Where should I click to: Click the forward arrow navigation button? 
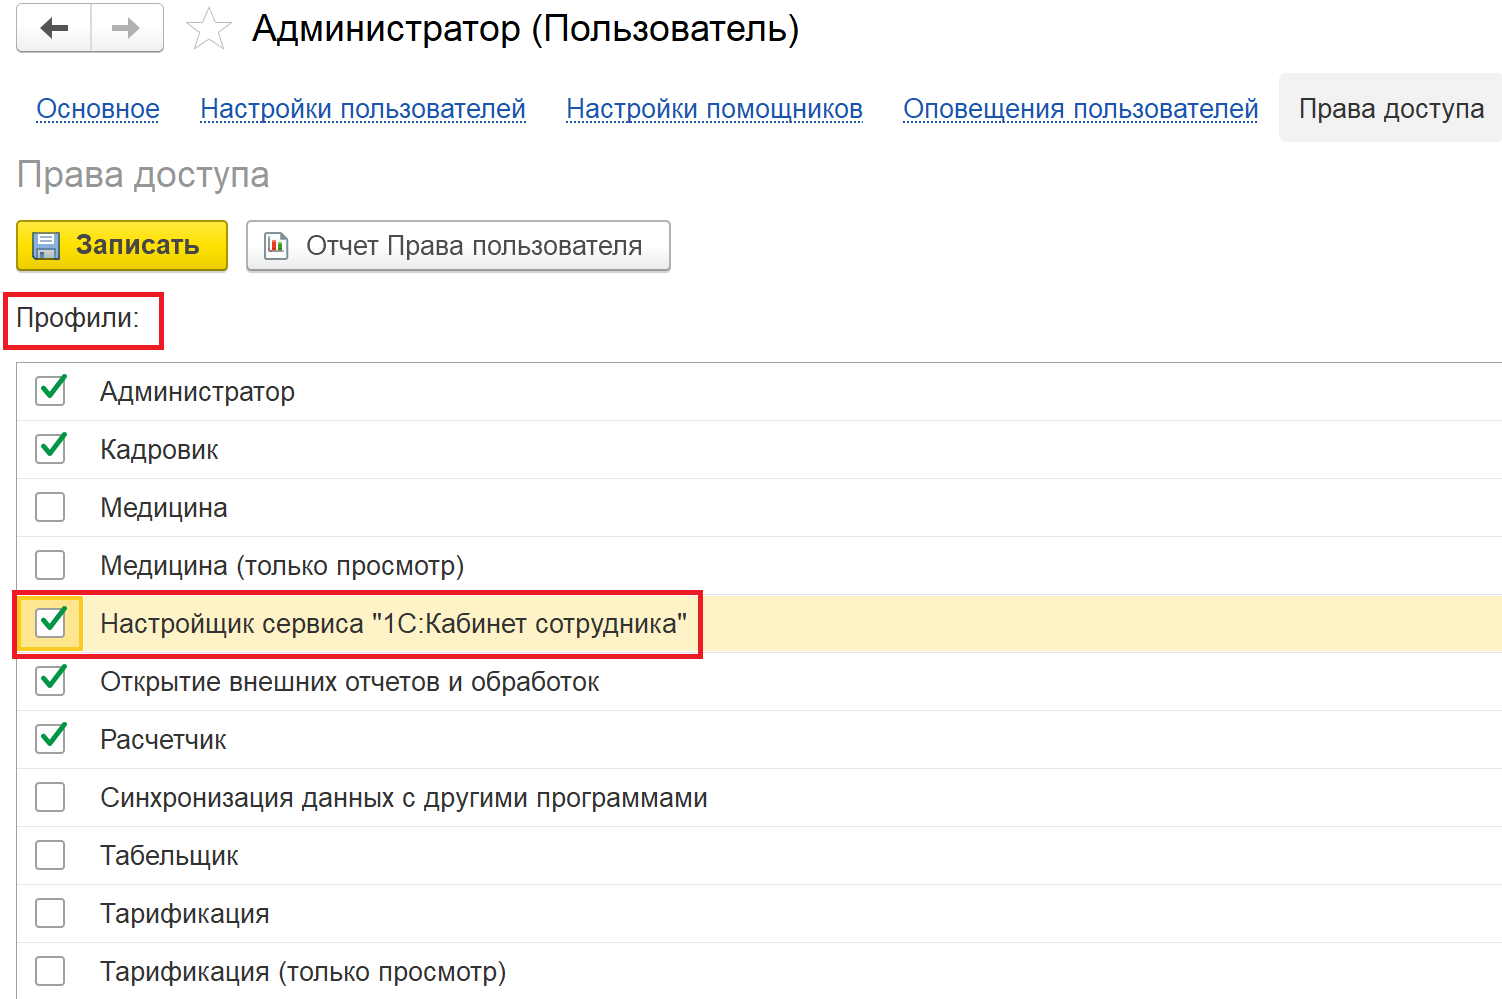(127, 28)
